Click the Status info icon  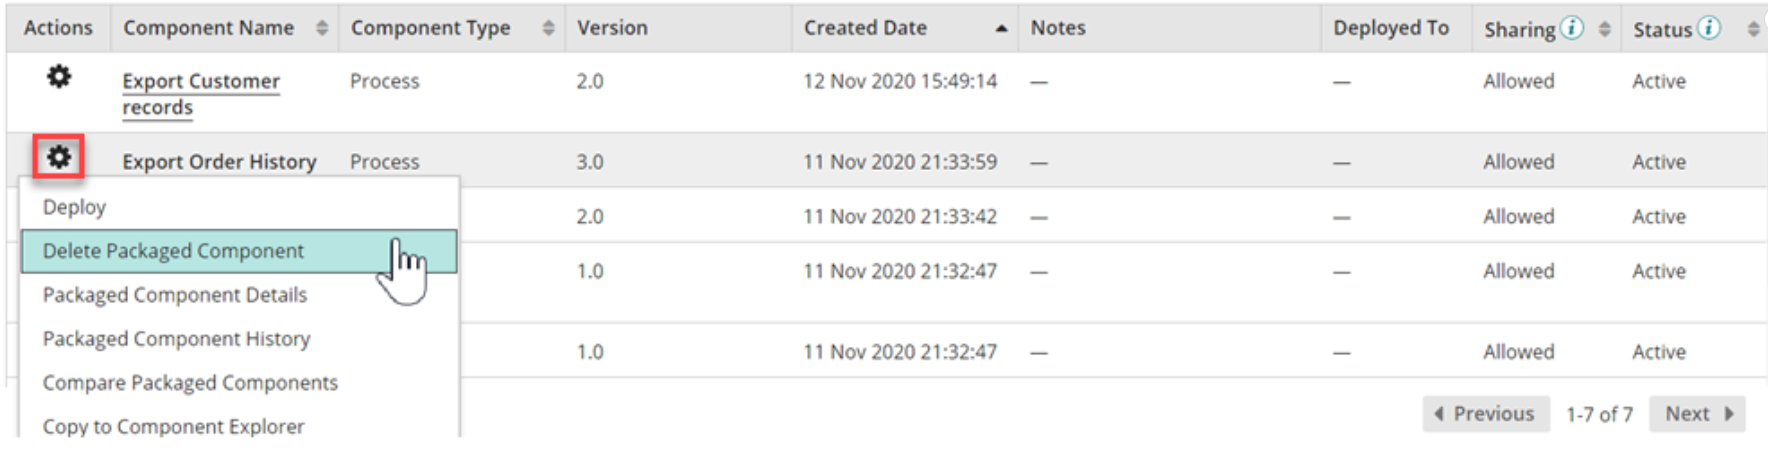[1709, 28]
